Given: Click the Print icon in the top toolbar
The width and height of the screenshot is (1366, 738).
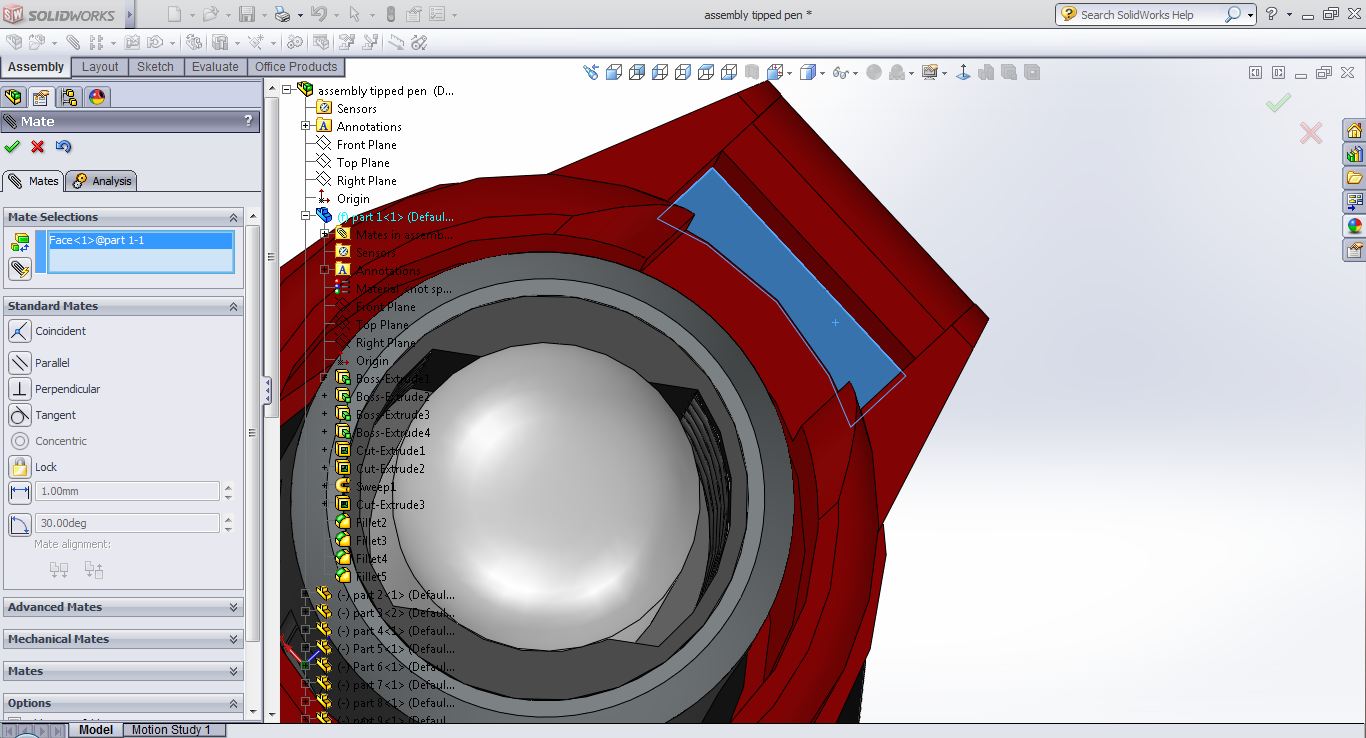Looking at the screenshot, I should (282, 15).
